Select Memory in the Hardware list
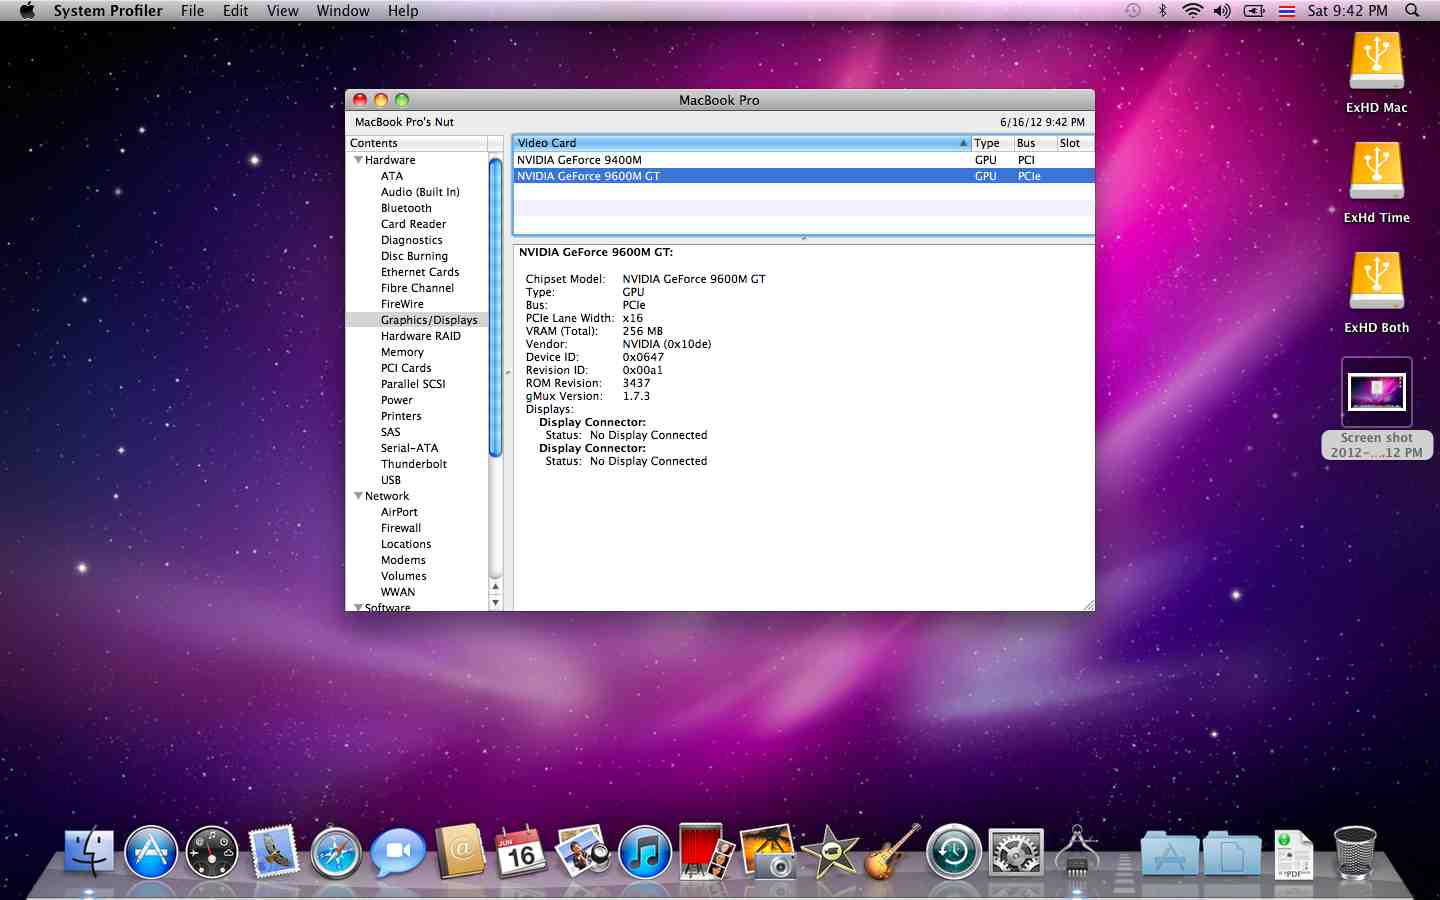 (402, 352)
